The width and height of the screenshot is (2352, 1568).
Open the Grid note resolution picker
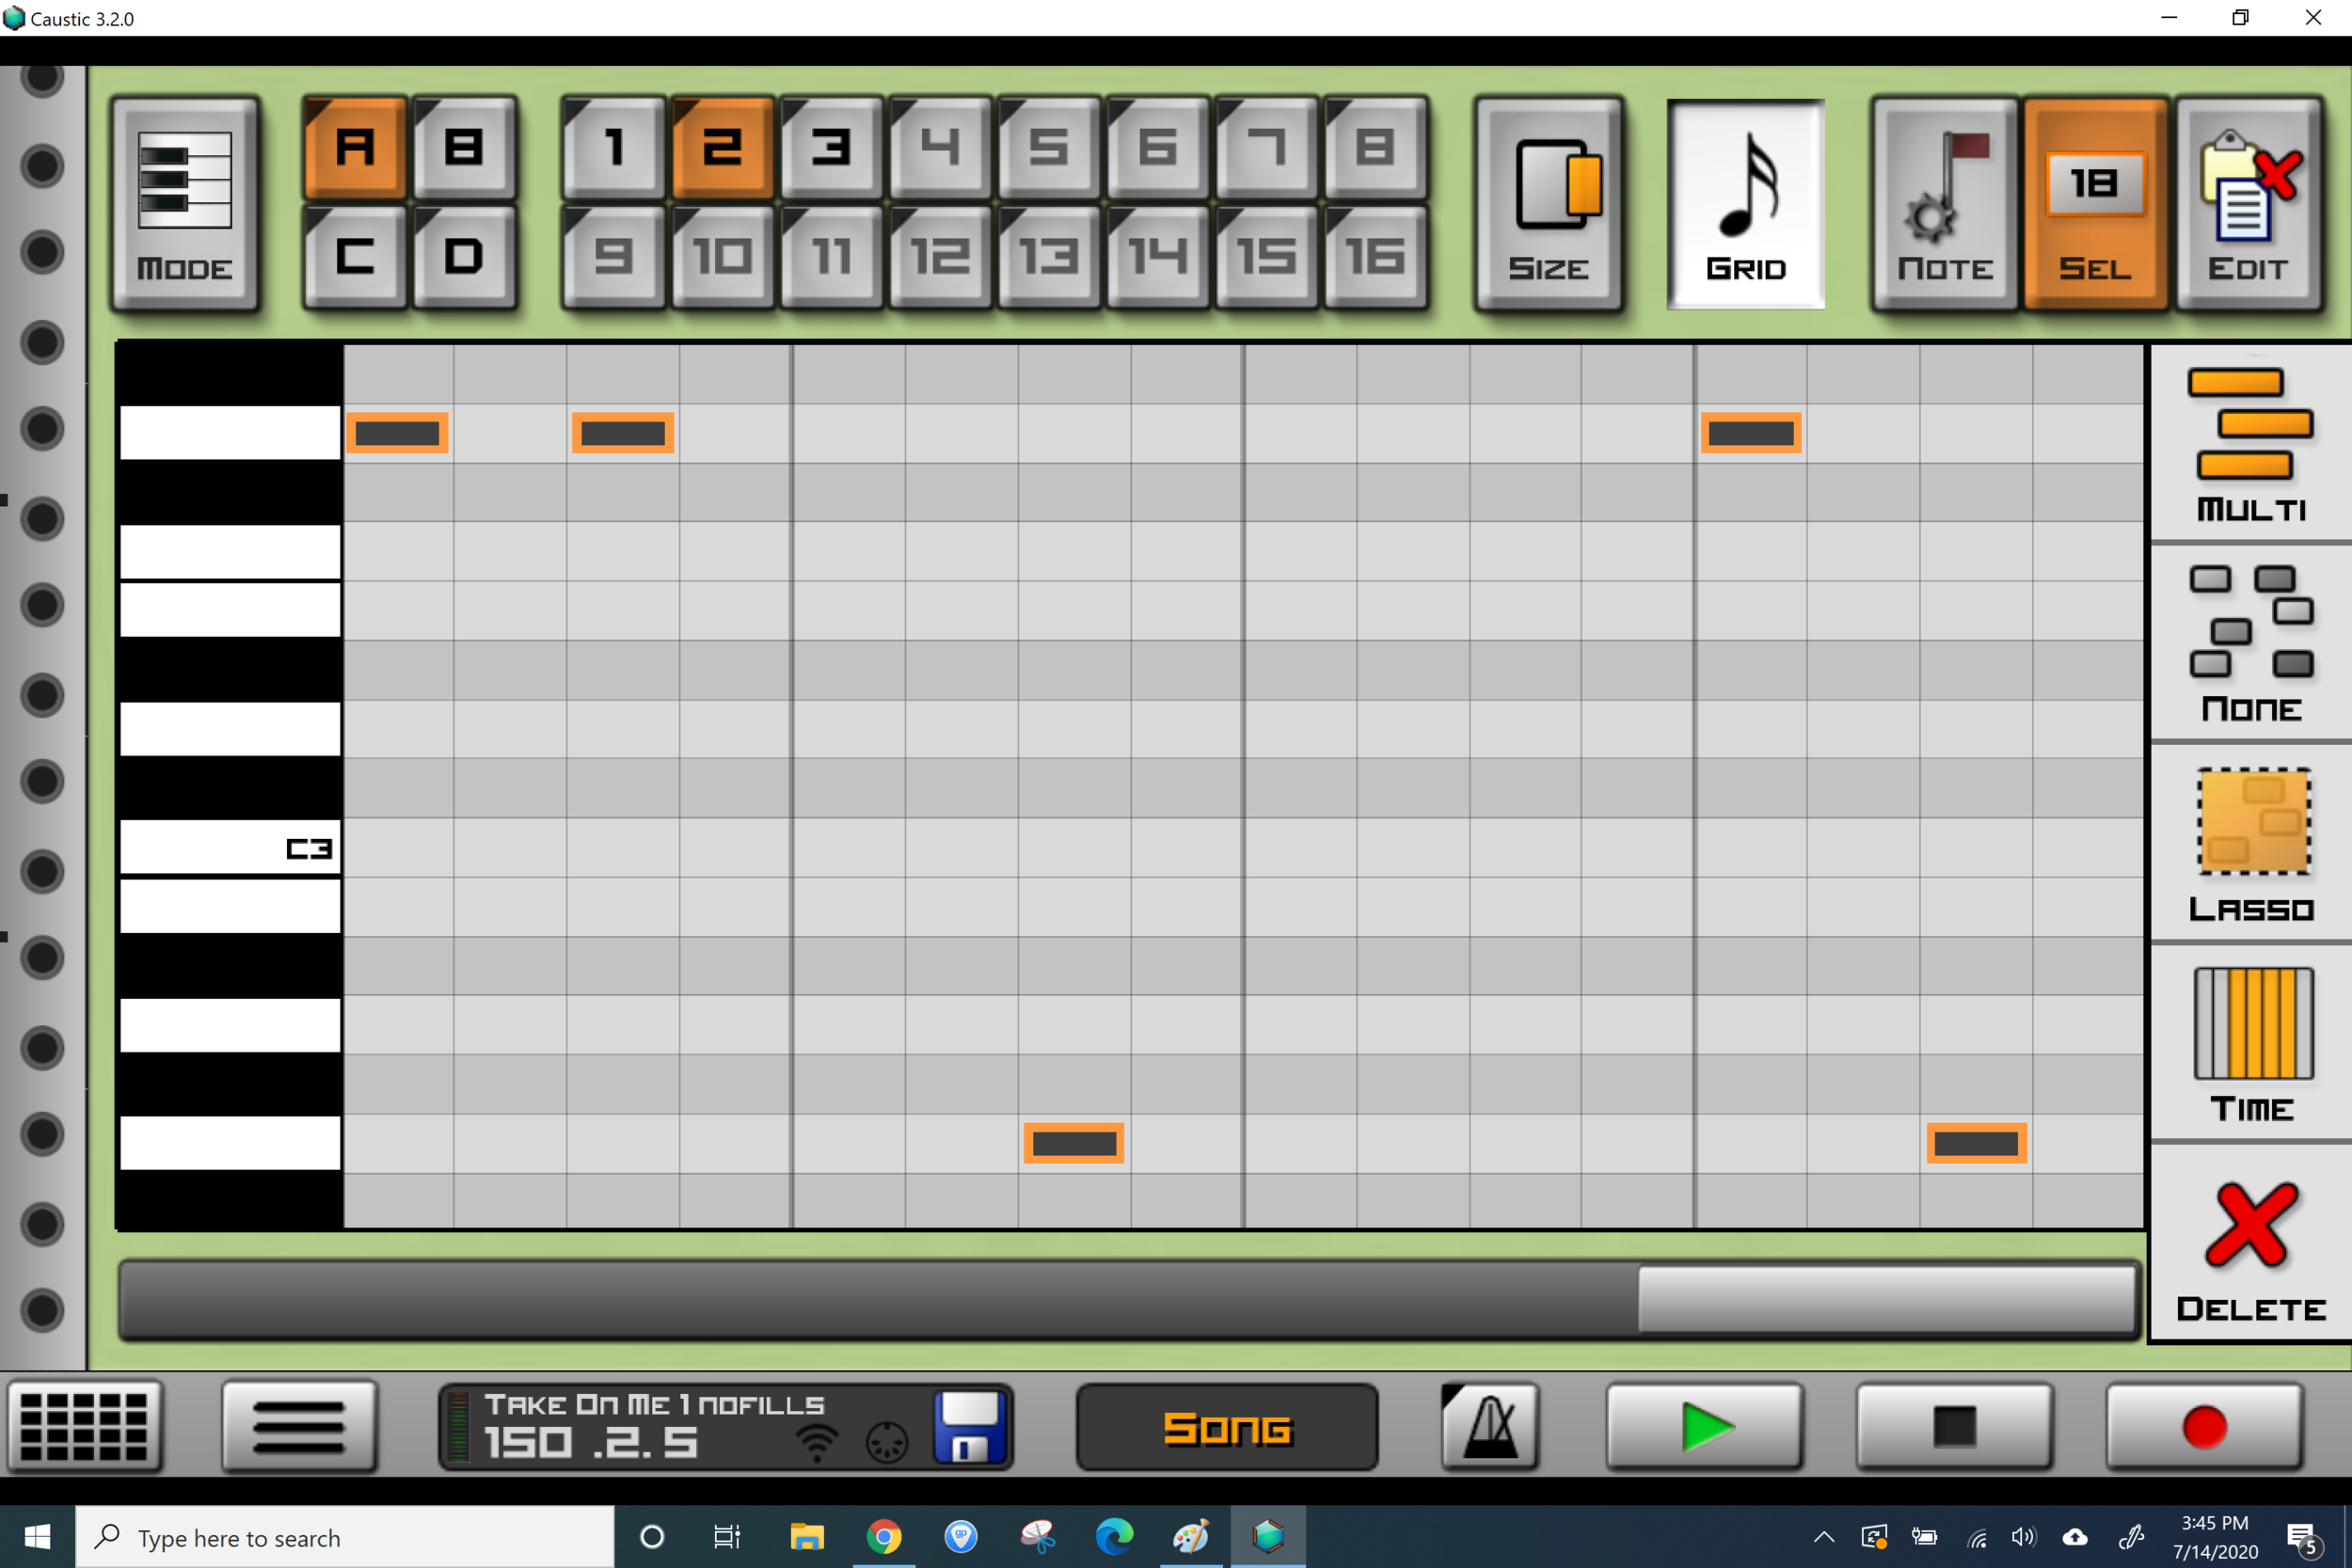point(1745,204)
